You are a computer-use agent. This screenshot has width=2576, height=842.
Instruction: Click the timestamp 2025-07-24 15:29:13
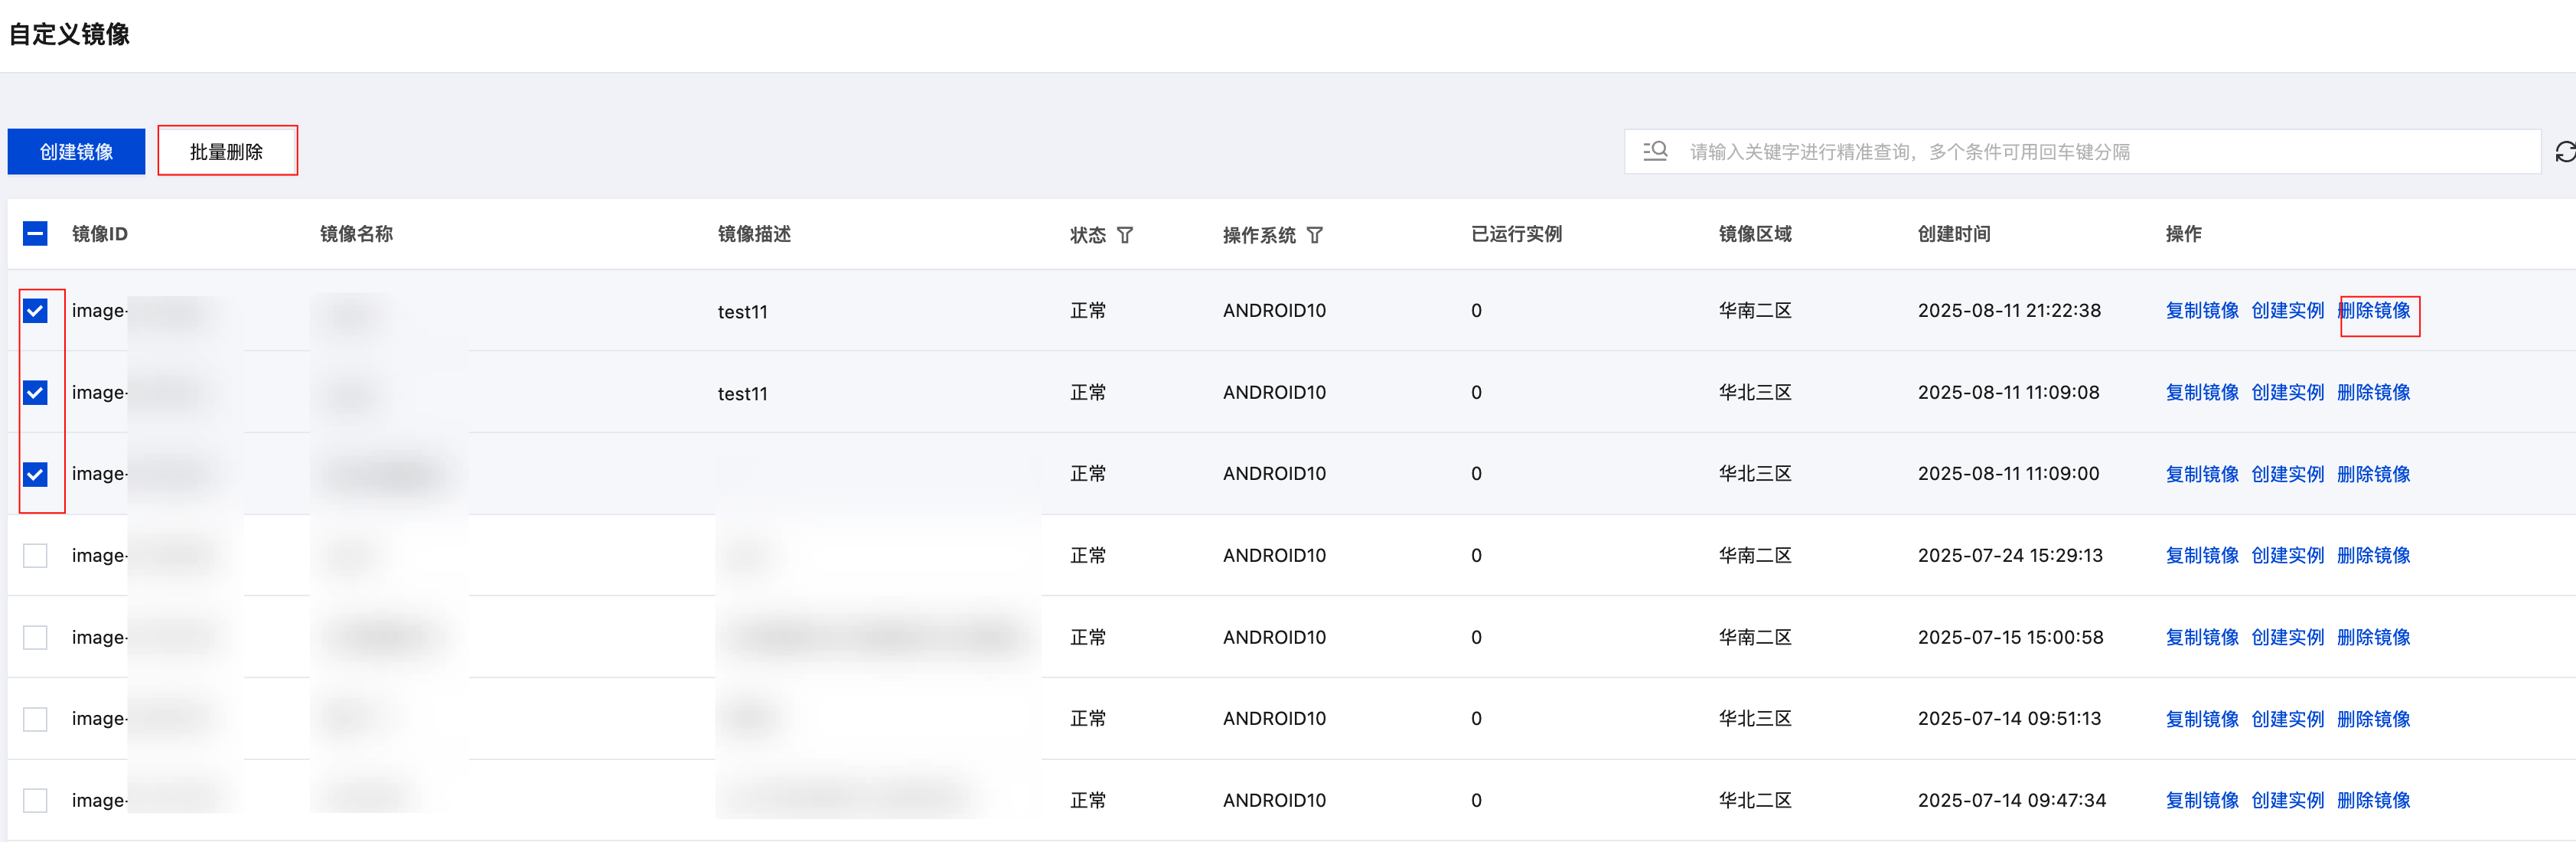click(2010, 555)
